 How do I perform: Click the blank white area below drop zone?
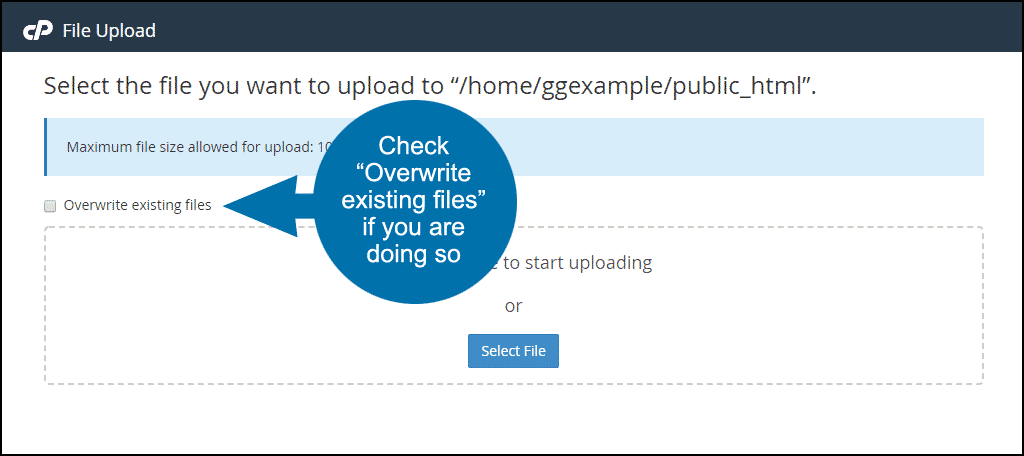coord(513,418)
